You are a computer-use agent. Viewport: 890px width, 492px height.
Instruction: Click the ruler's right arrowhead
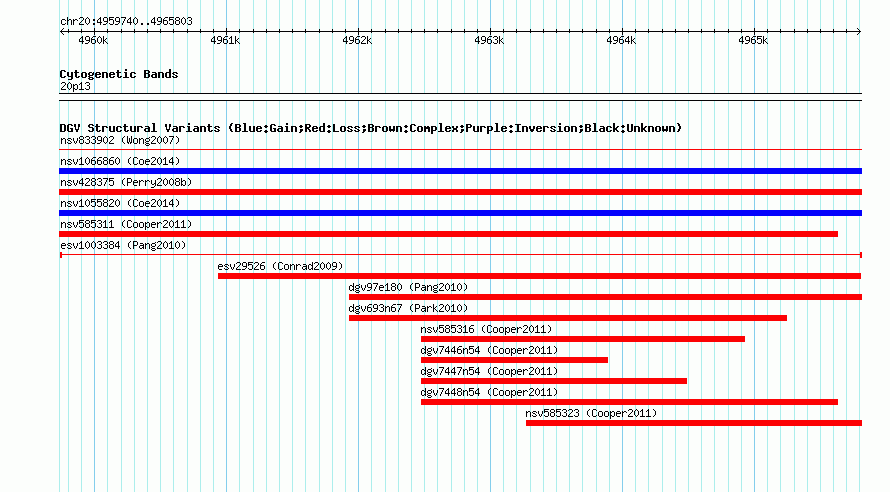(x=859, y=32)
